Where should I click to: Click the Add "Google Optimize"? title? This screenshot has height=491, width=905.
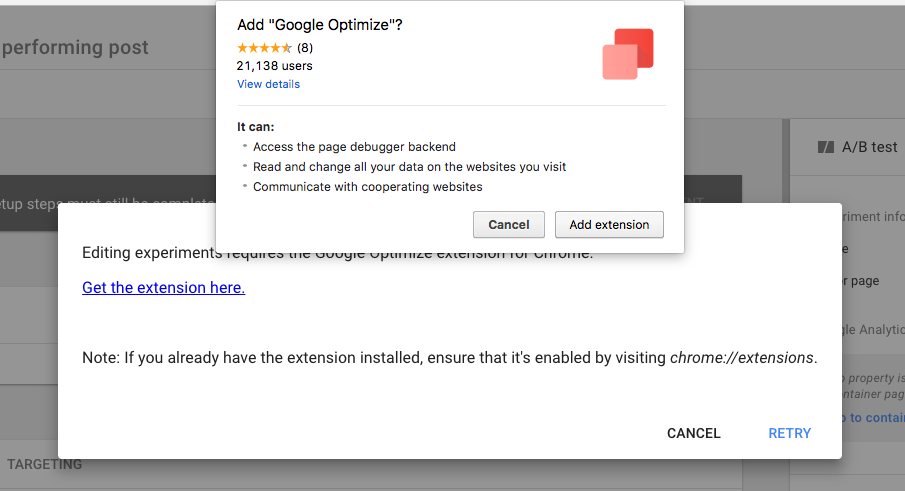click(320, 25)
